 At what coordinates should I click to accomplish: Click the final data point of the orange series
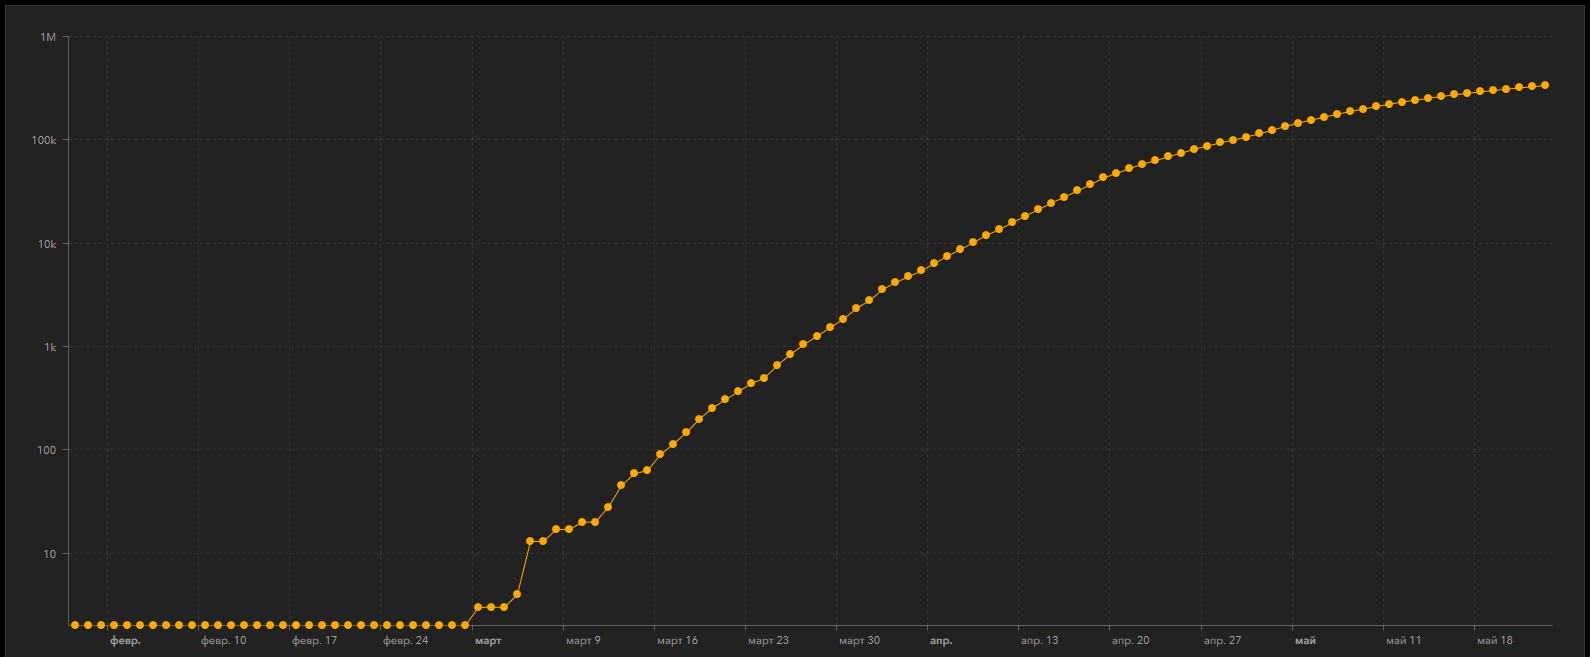click(1545, 85)
